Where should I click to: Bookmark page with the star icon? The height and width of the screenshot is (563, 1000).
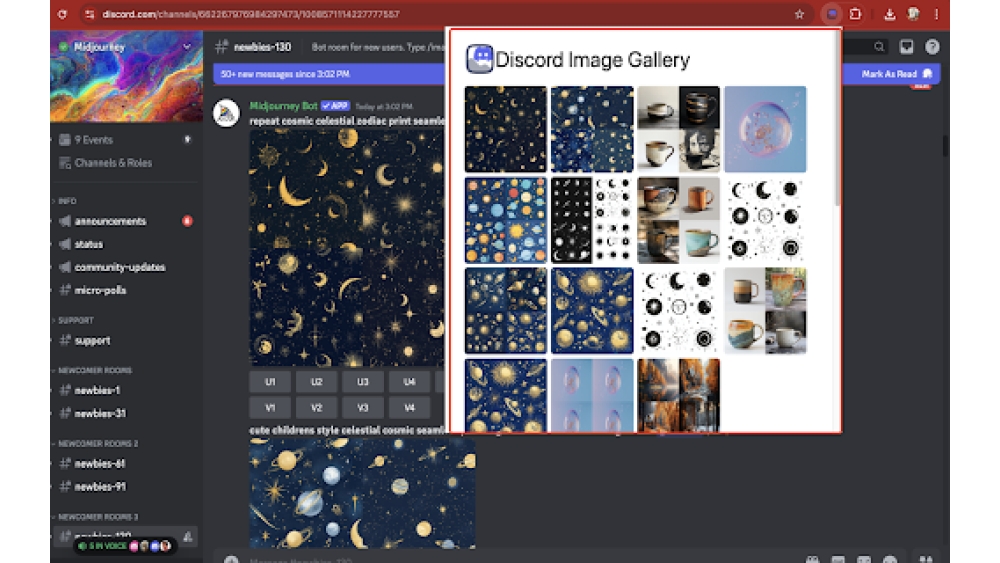click(x=799, y=14)
